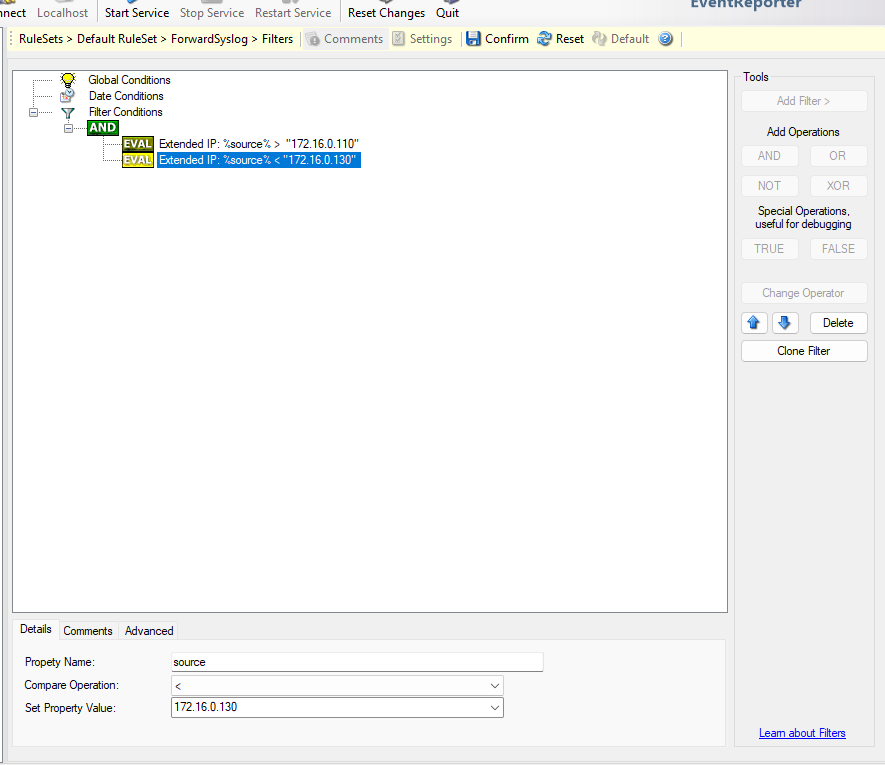Open the Set Property Value dropdown
The image size is (885, 765).
tap(494, 707)
